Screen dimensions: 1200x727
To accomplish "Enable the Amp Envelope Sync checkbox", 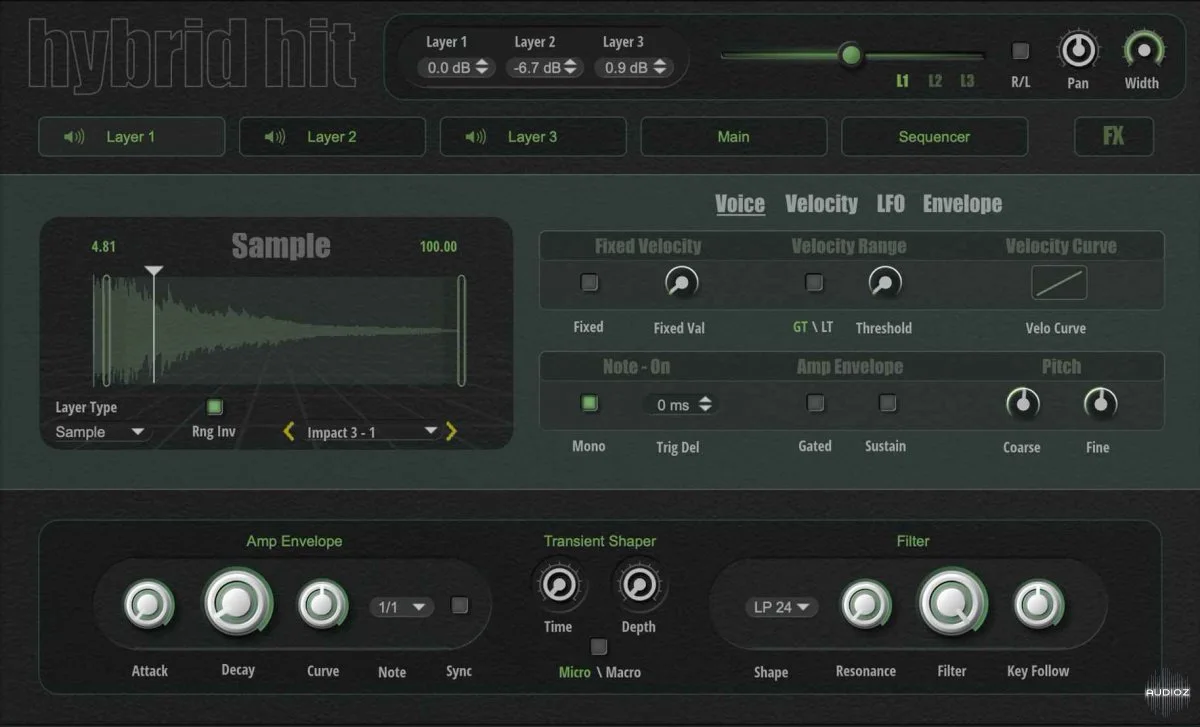I will pos(459,604).
